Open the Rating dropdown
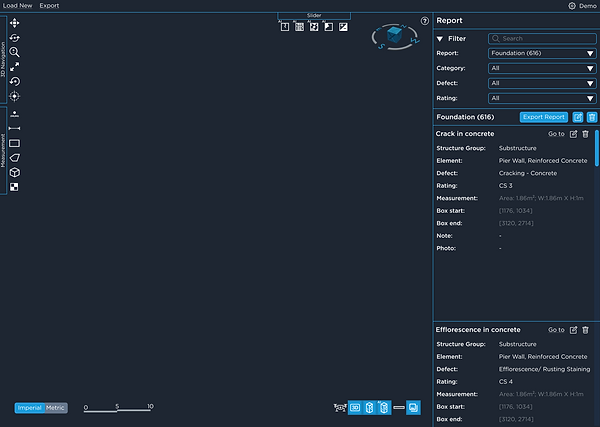600x427 pixels. click(x=542, y=98)
